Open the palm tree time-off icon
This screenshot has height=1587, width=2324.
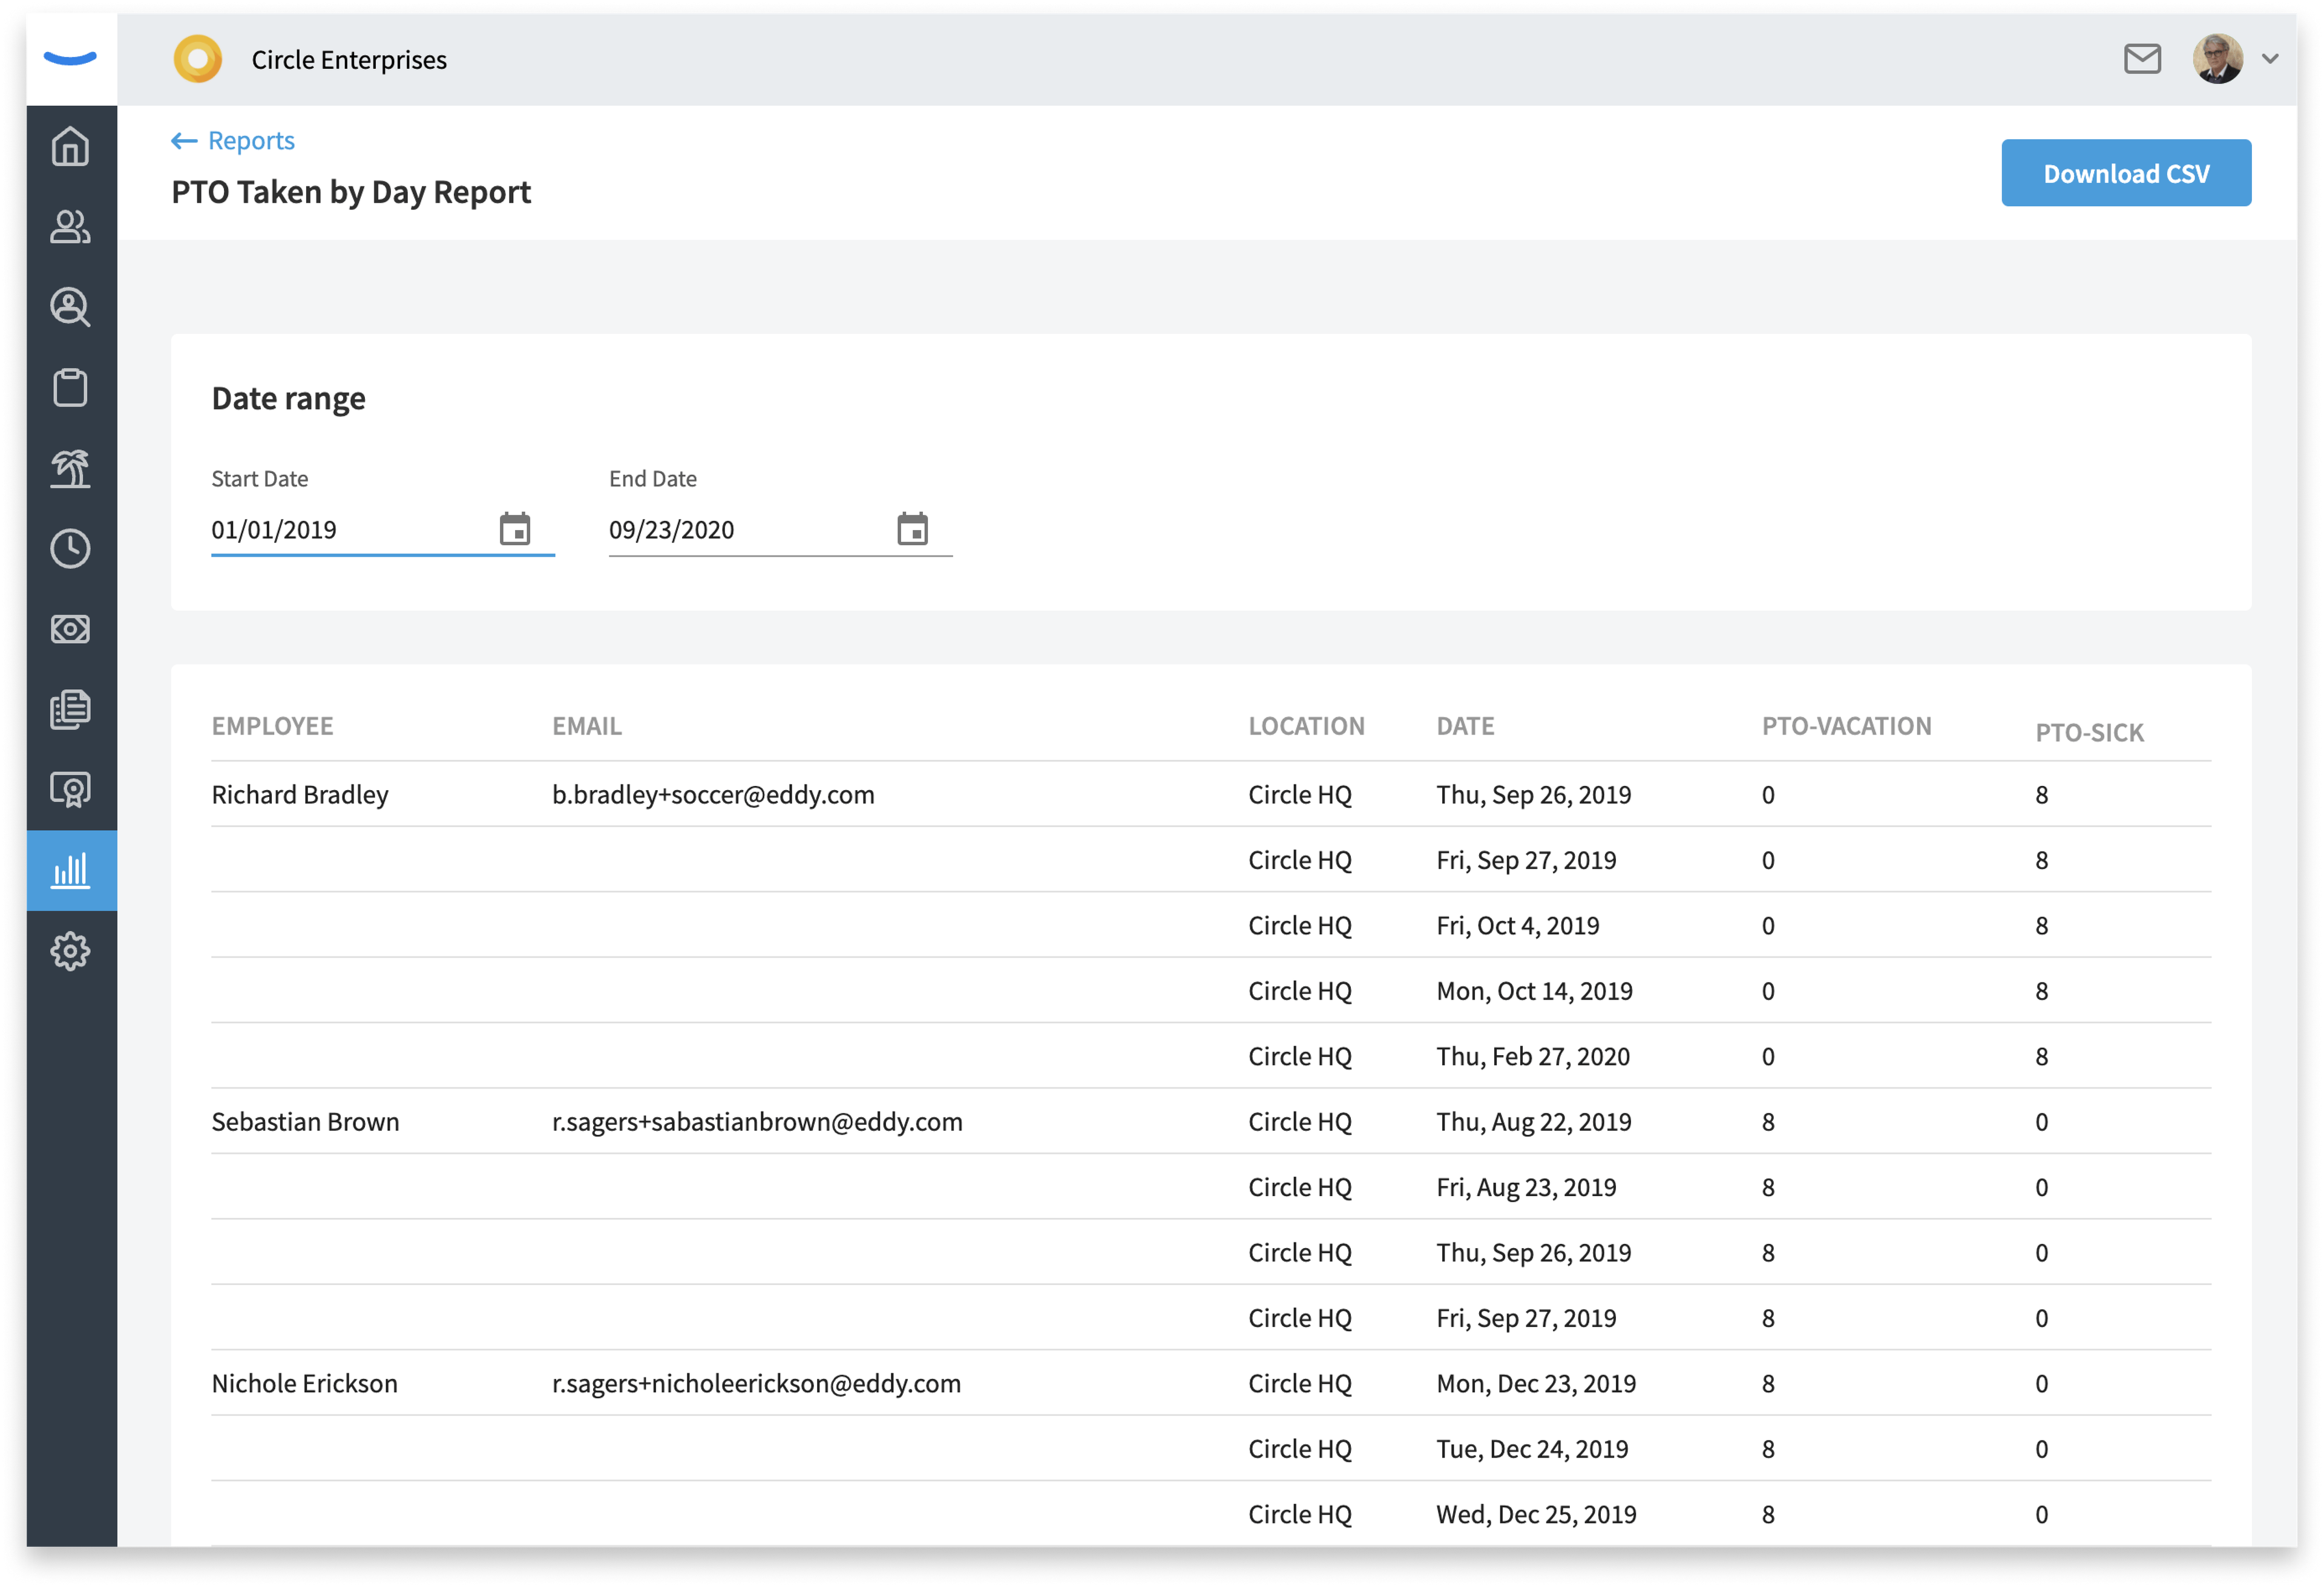pyautogui.click(x=70, y=468)
